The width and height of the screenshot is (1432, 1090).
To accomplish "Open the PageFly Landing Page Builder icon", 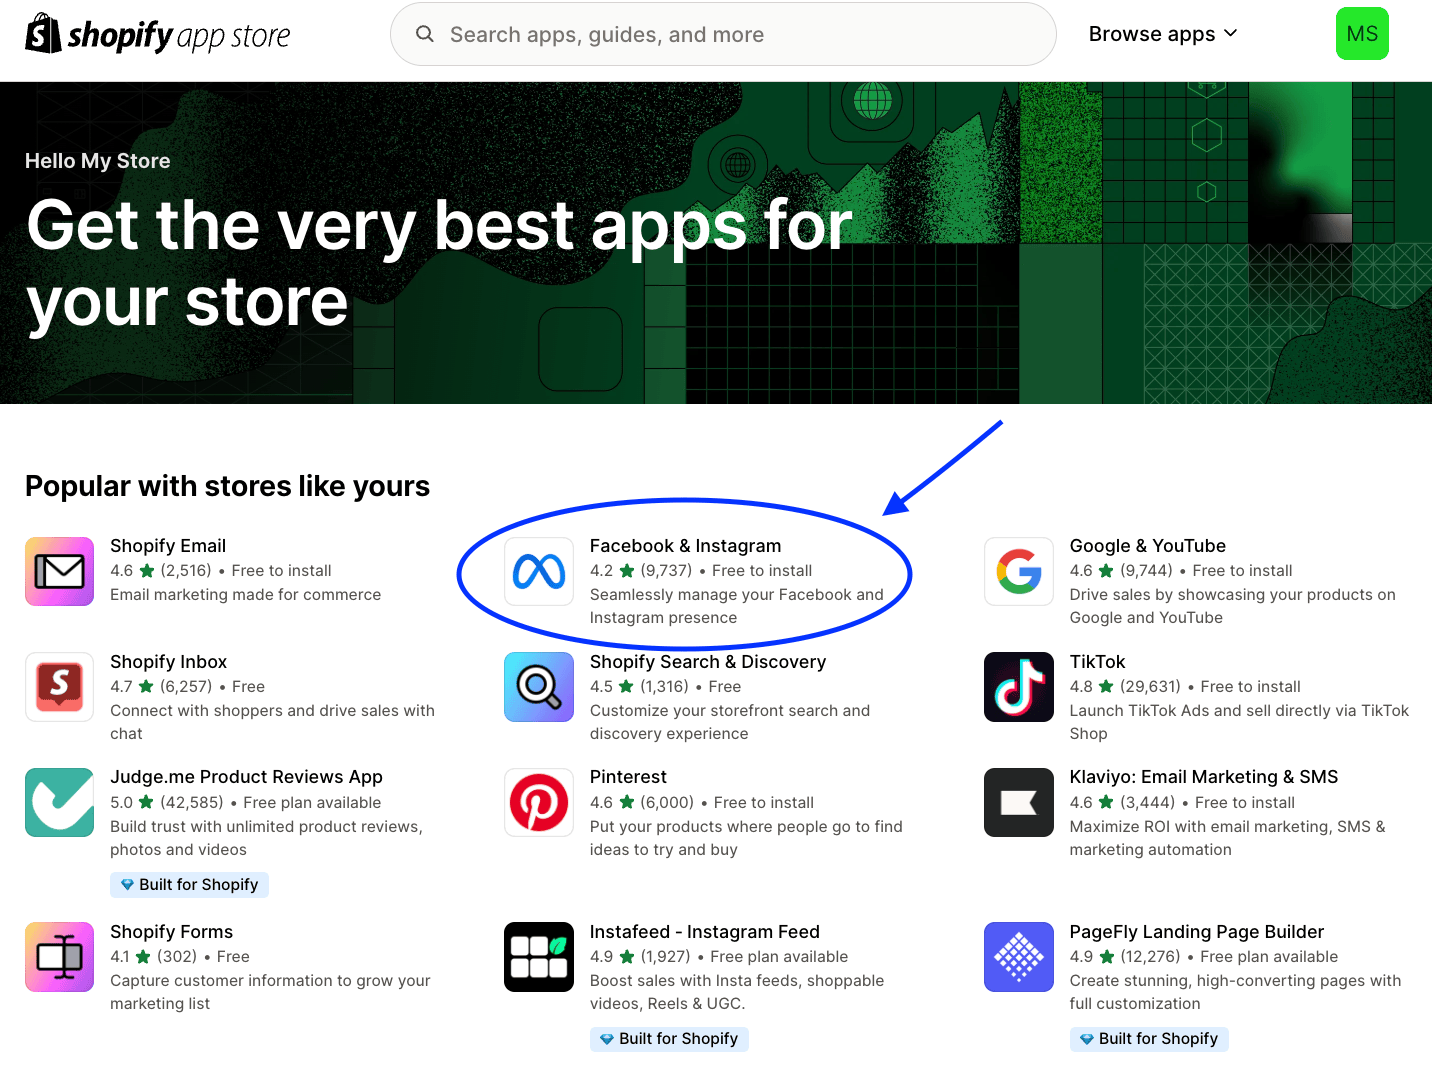I will point(1019,957).
